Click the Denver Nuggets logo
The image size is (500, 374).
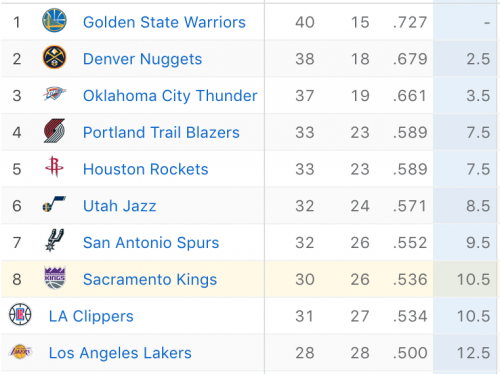pos(54,57)
